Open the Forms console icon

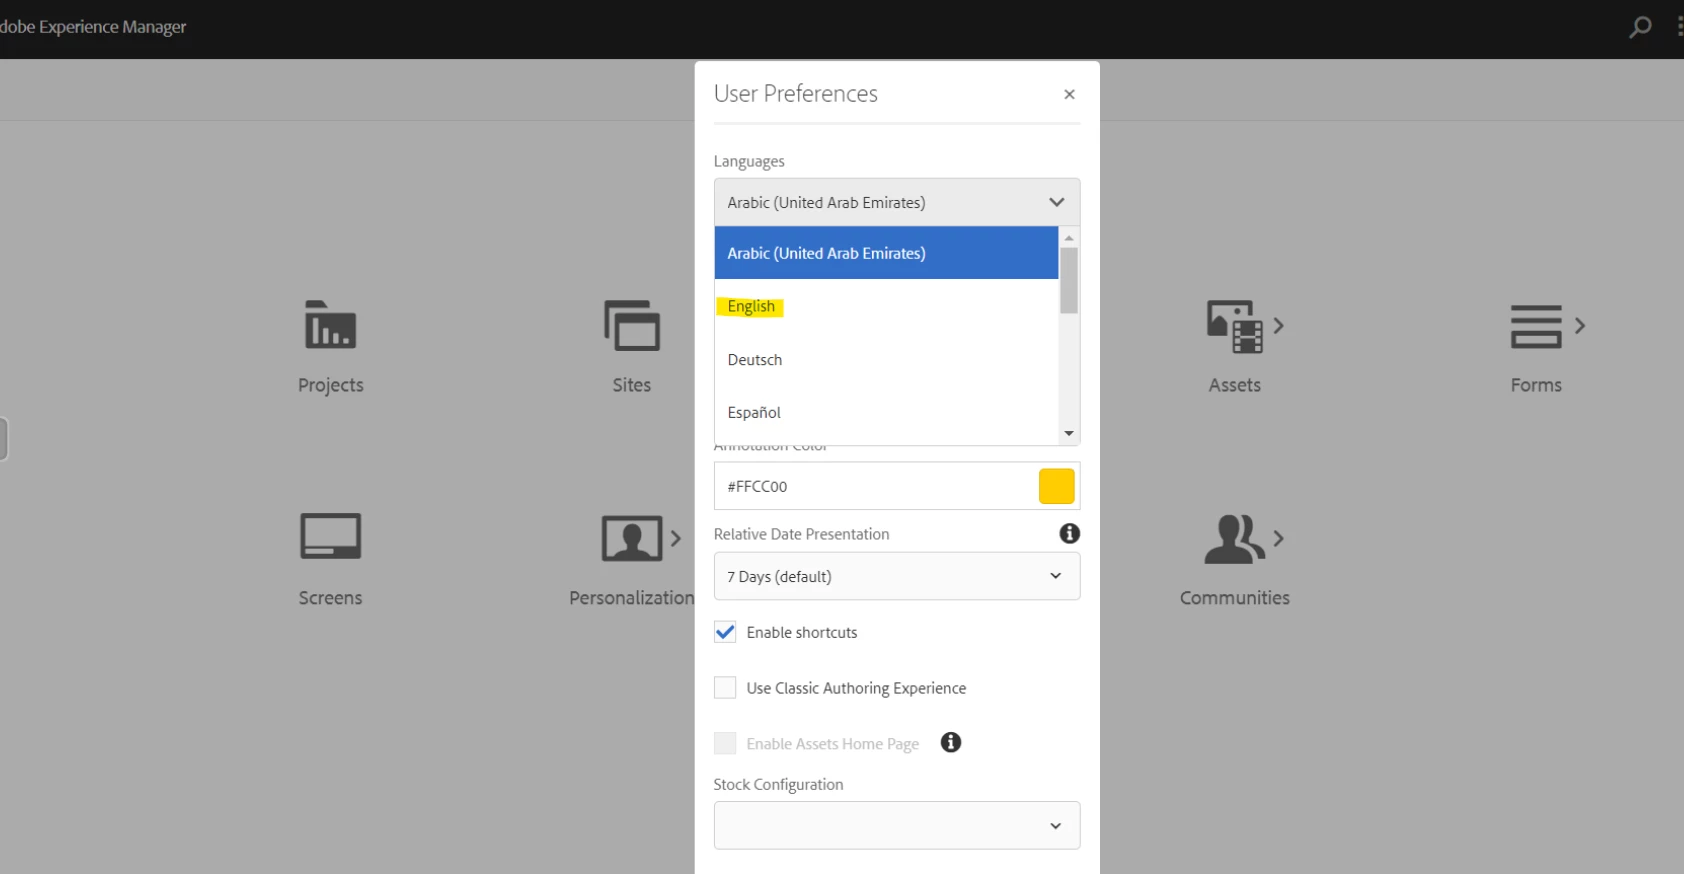[x=1536, y=326]
